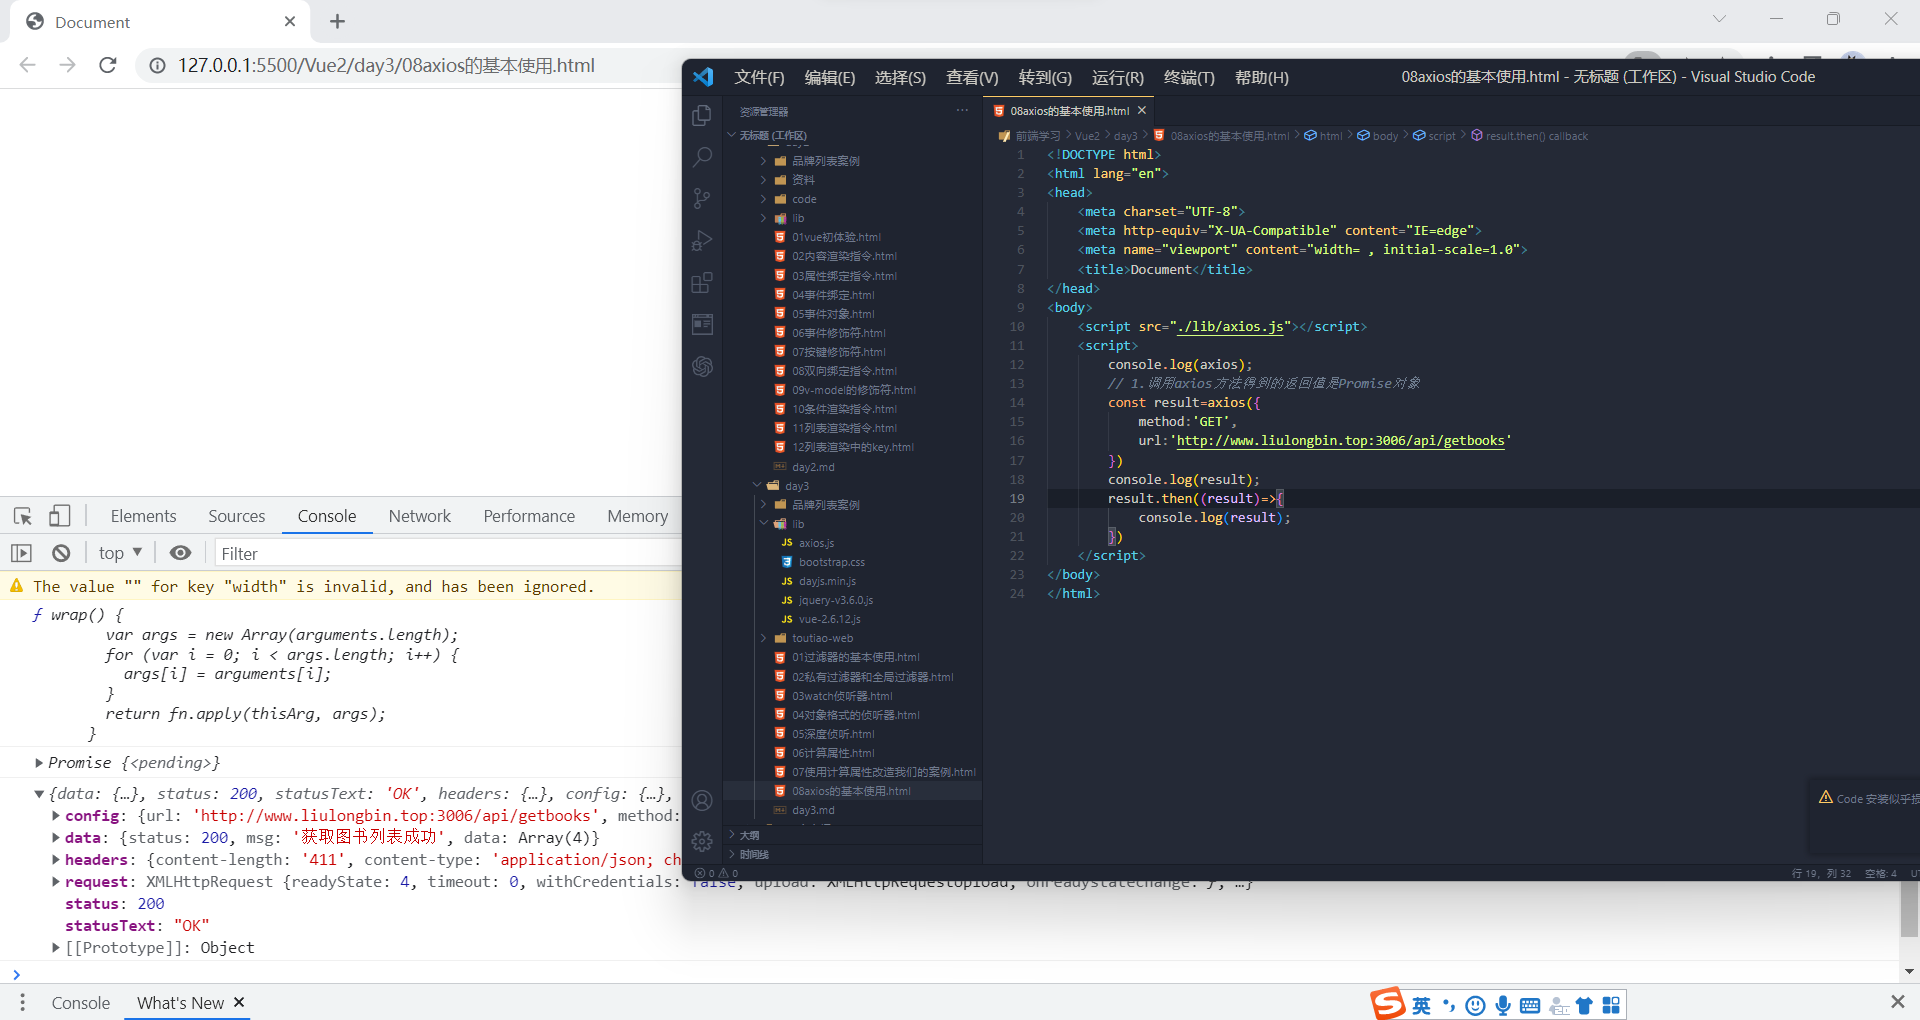Reload the browser page
Image resolution: width=1920 pixels, height=1020 pixels.
pos(108,65)
